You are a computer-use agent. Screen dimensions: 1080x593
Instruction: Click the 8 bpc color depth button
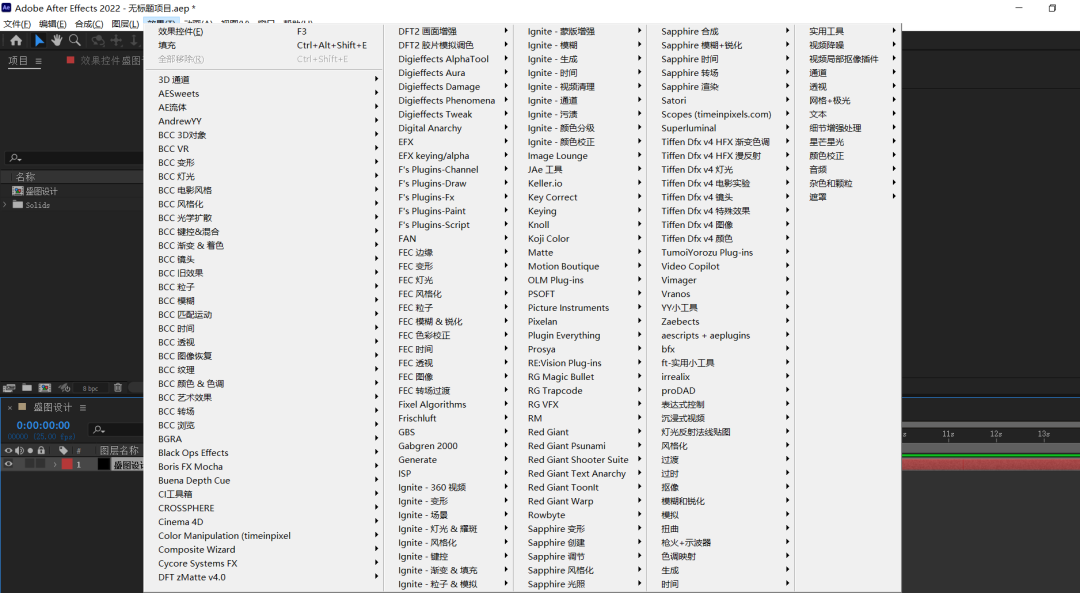tap(90, 388)
